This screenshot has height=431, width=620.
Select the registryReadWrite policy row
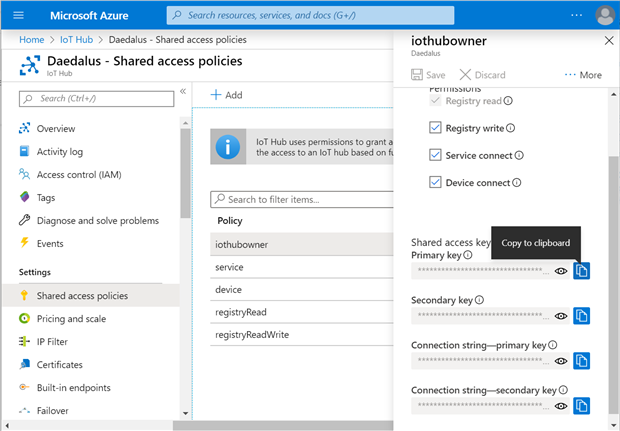(302, 335)
